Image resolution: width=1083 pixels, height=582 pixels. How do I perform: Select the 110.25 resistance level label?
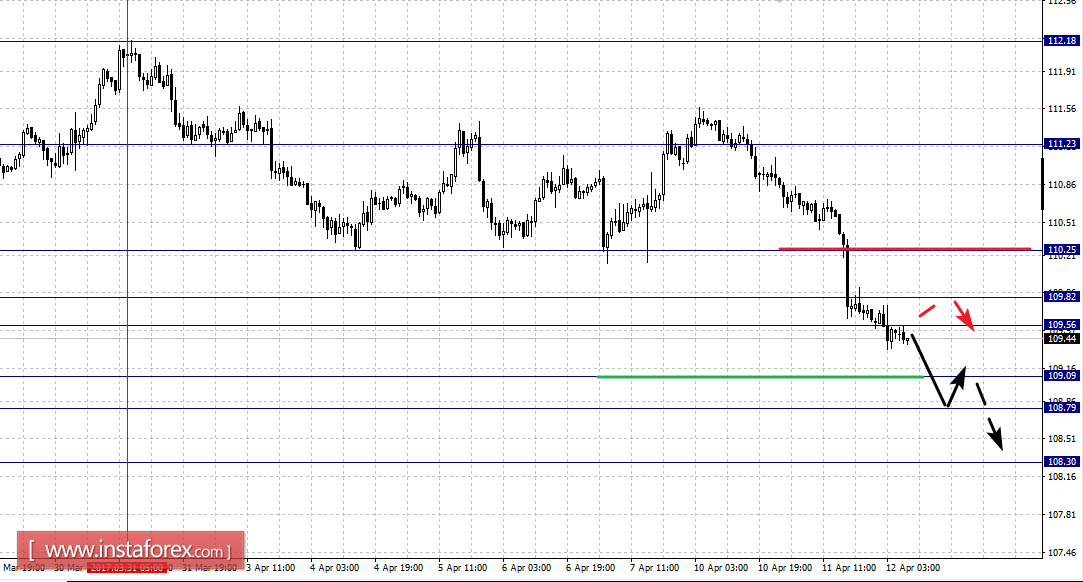[1062, 250]
